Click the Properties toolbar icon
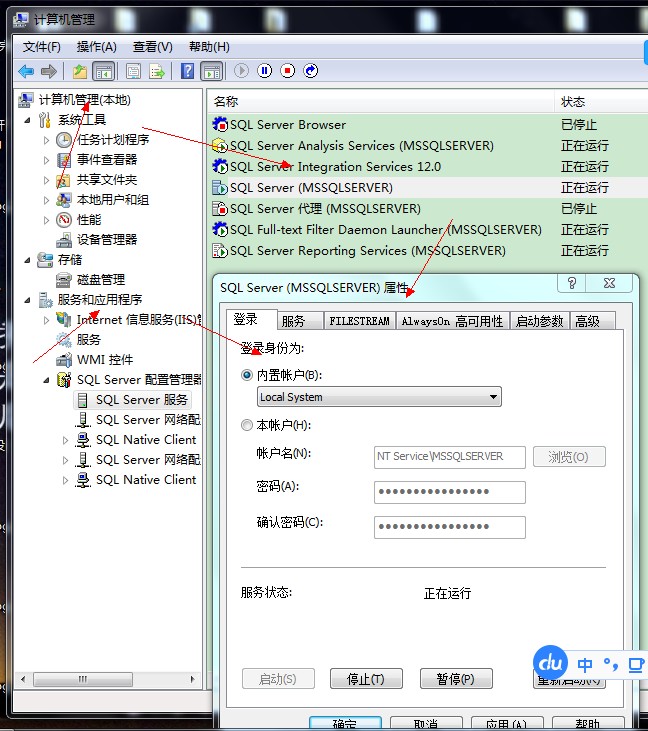 point(133,71)
